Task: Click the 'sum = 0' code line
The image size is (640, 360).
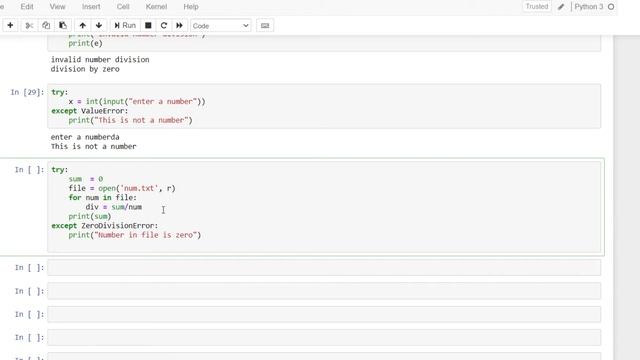Action: point(86,179)
